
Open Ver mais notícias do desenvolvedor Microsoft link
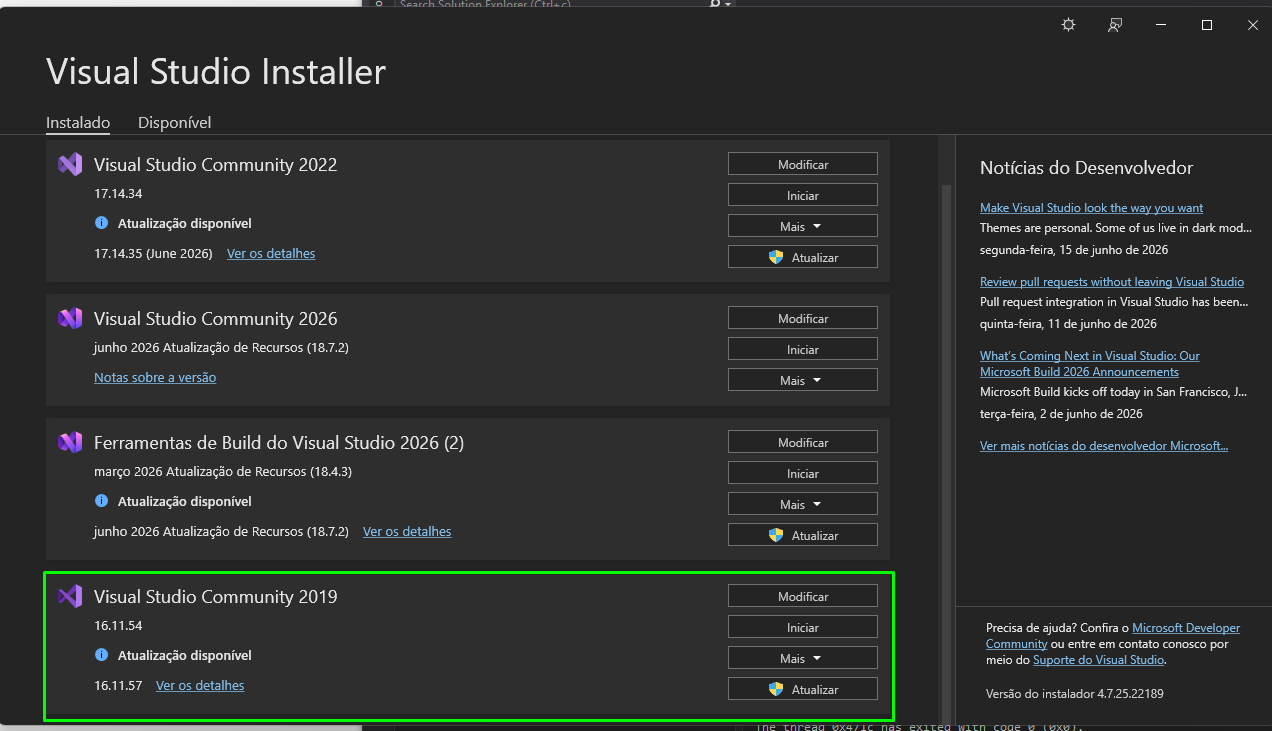pos(1104,446)
